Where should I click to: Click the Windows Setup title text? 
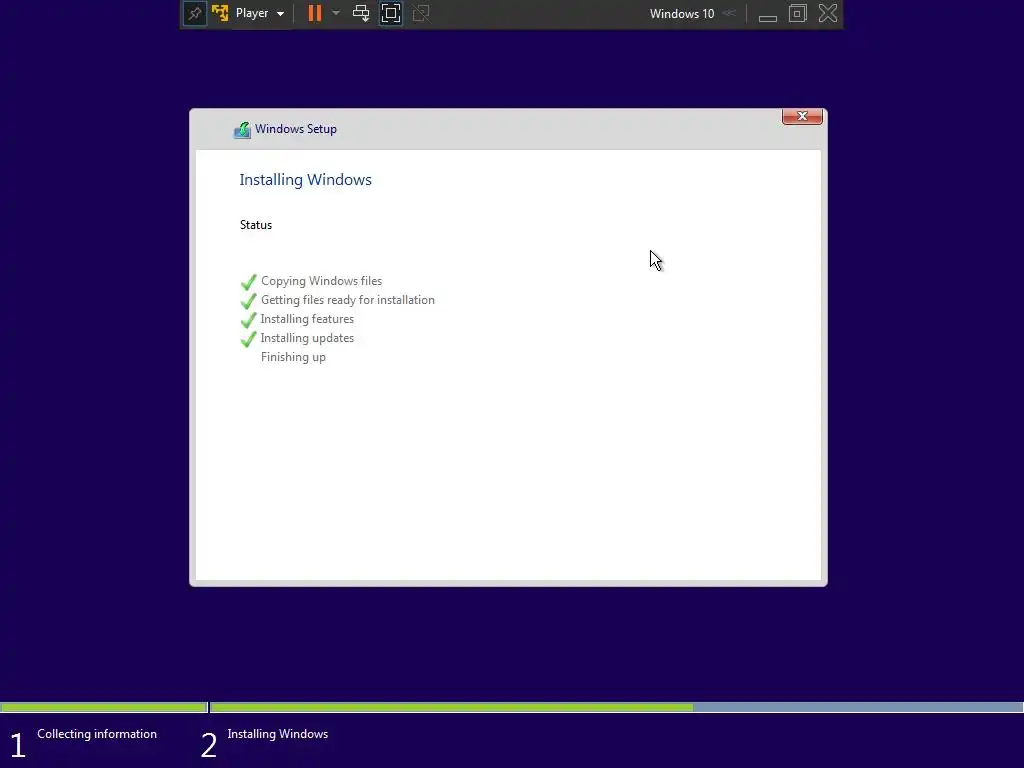point(296,129)
